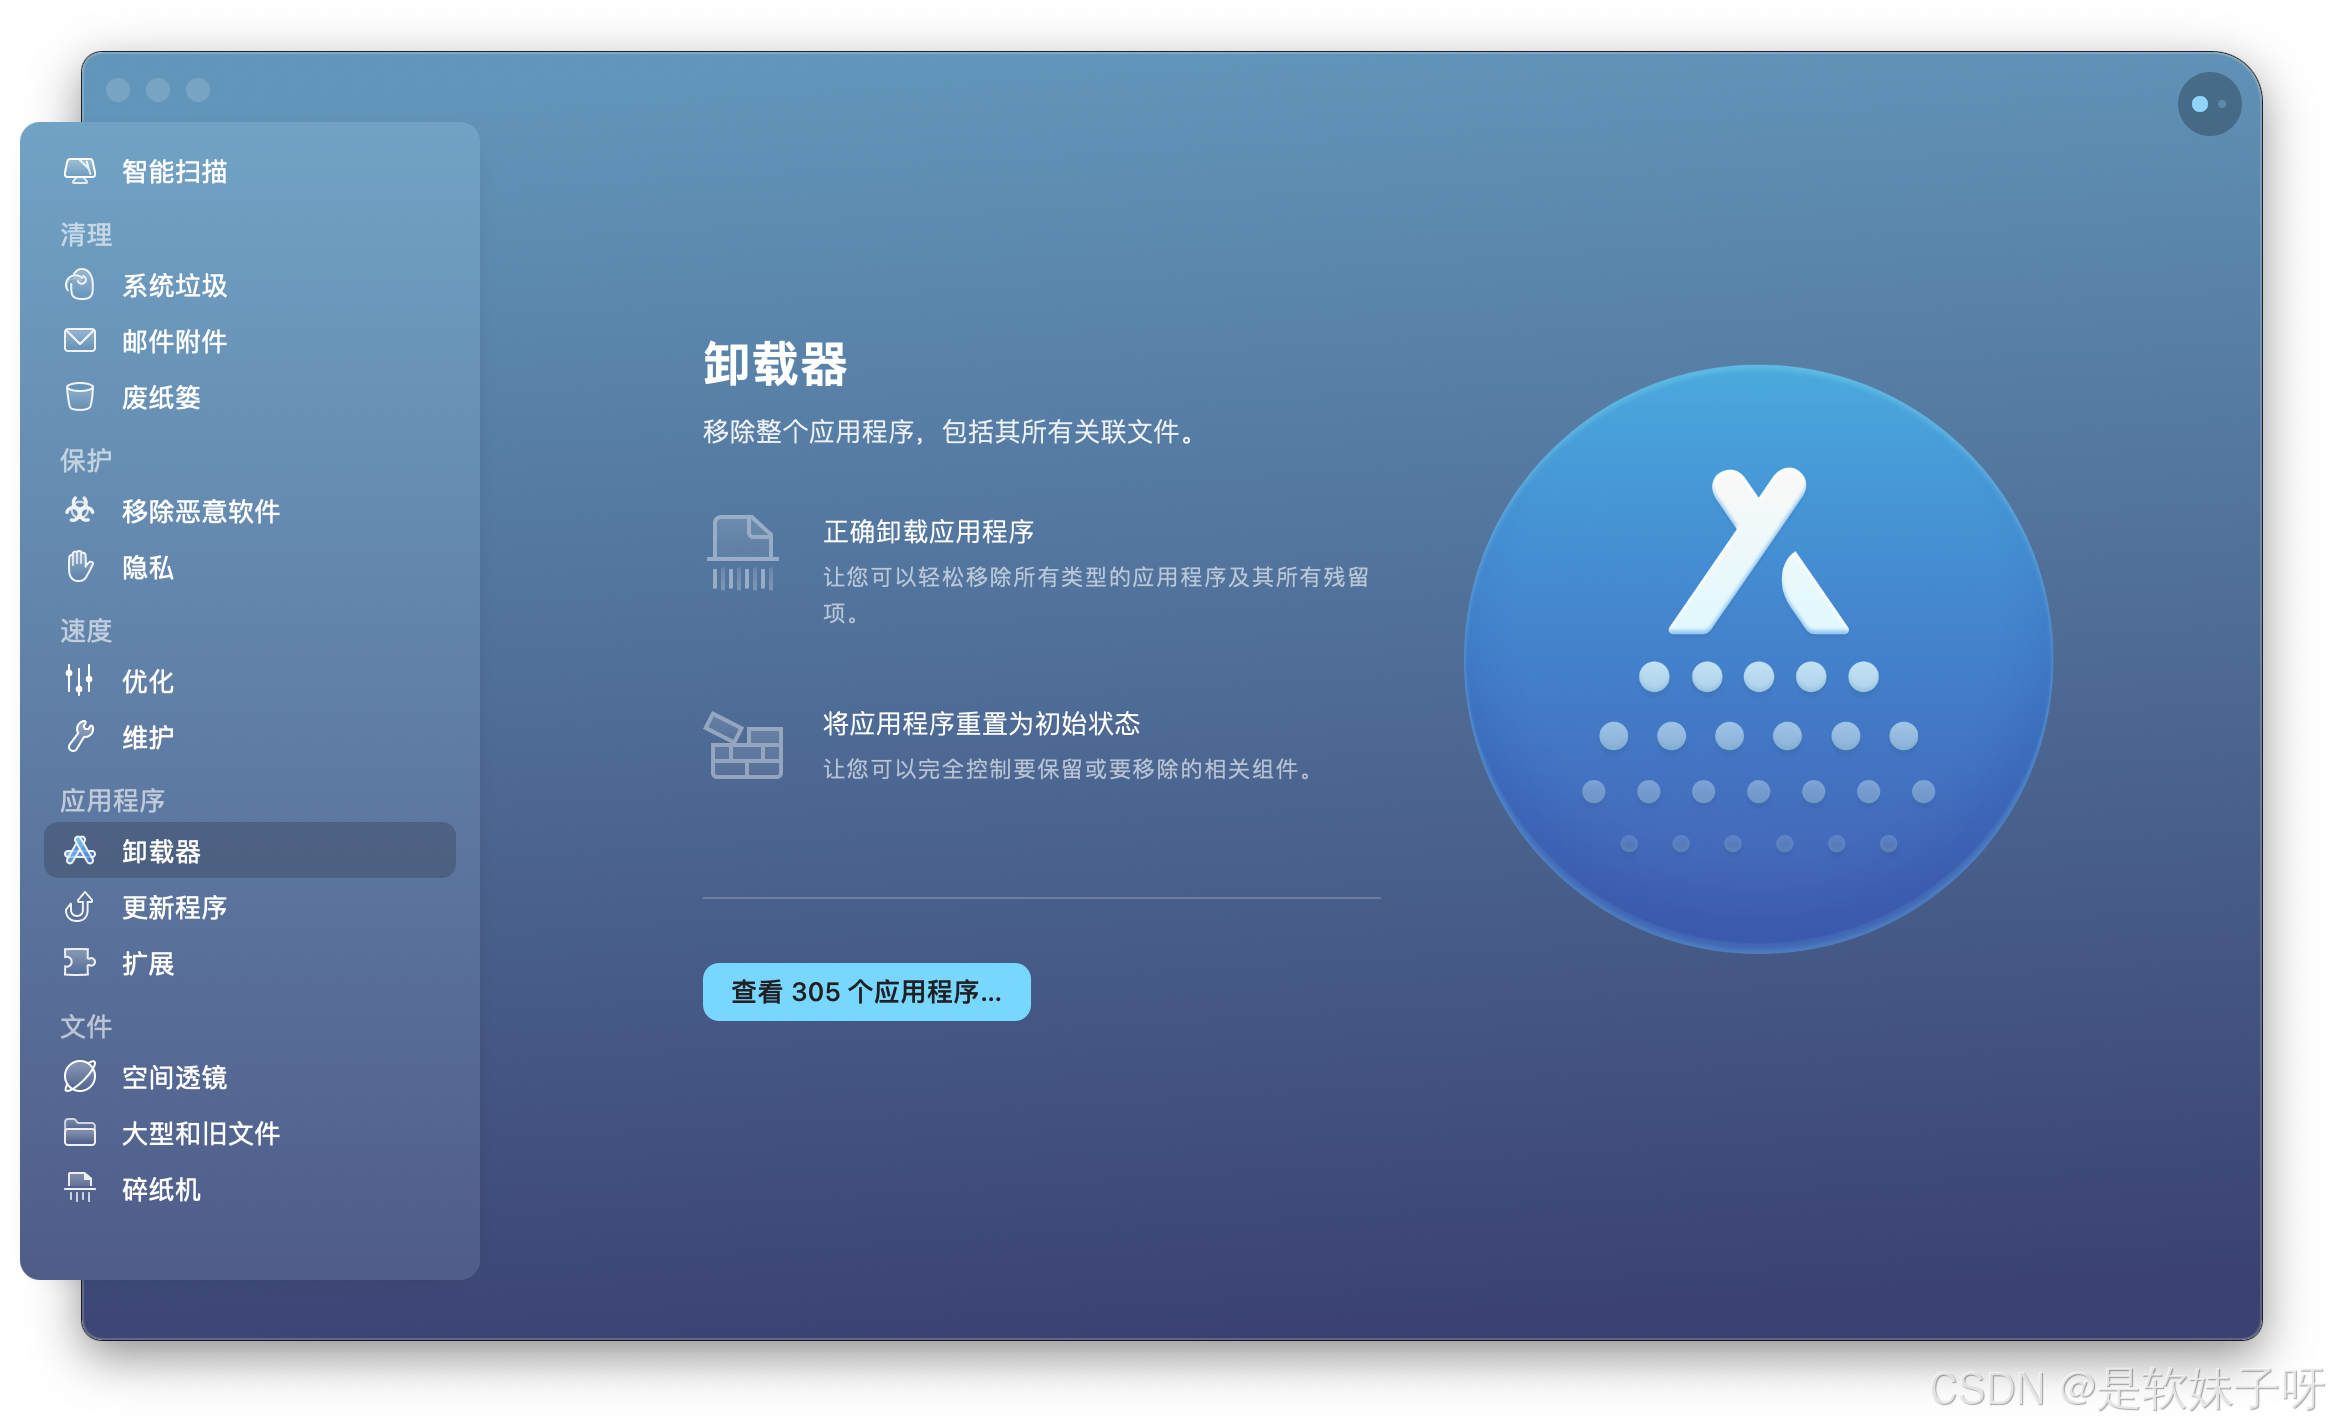Screen dimensions: 2330x1428
Task: Select the 更新程序 label
Action: tap(174, 907)
